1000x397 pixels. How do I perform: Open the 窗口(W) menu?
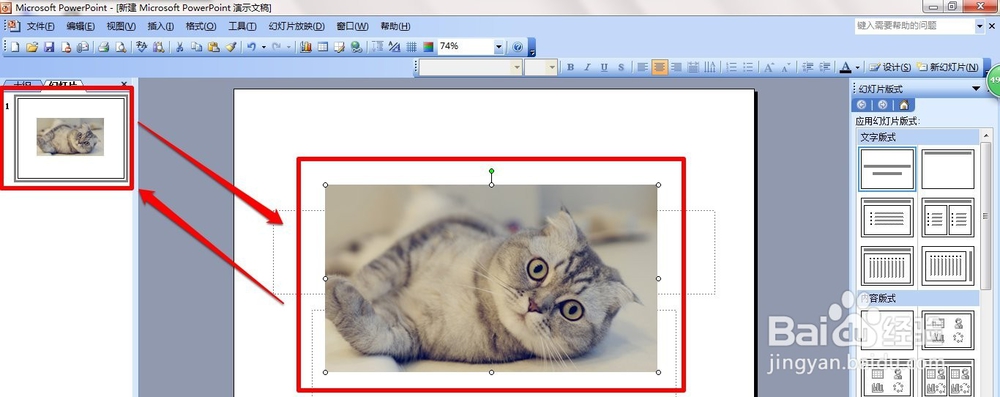[353, 26]
